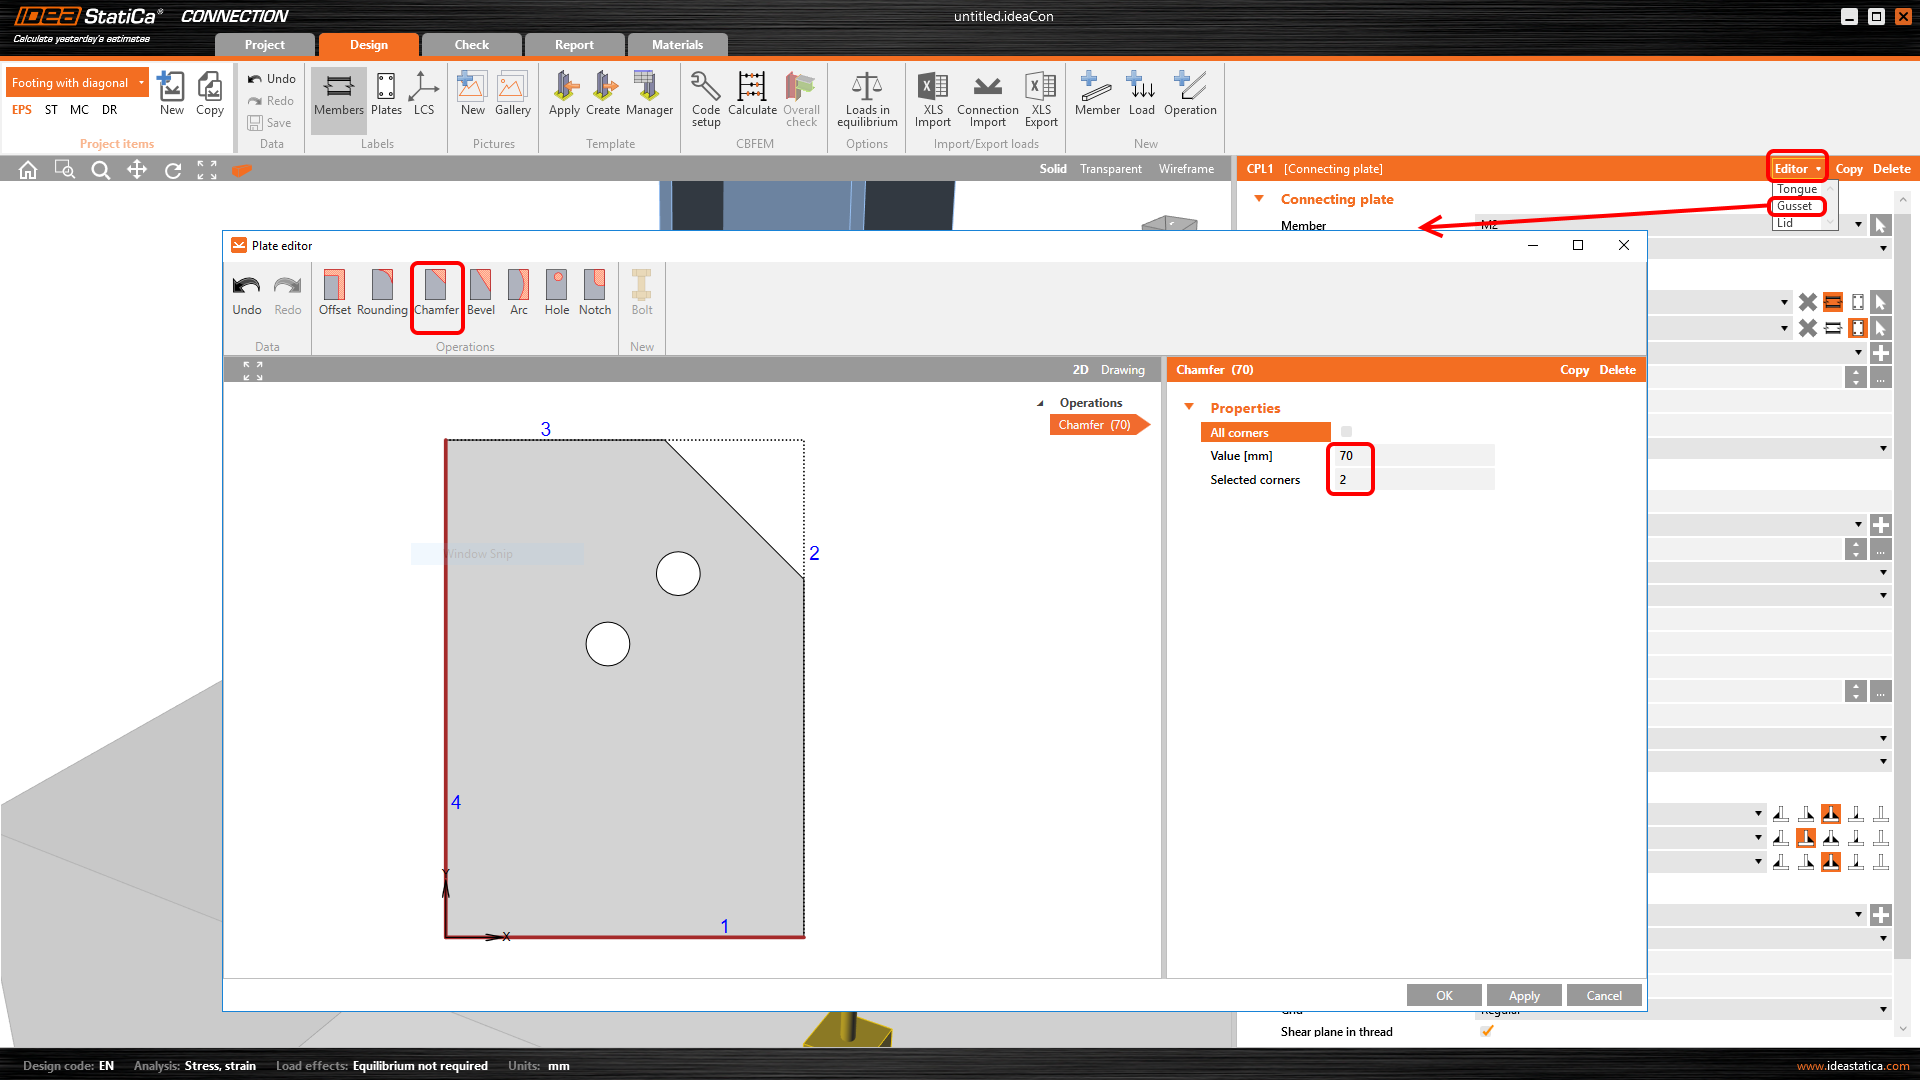The image size is (1920, 1080).
Task: Switch view mode to Transparent
Action: [x=1110, y=169]
